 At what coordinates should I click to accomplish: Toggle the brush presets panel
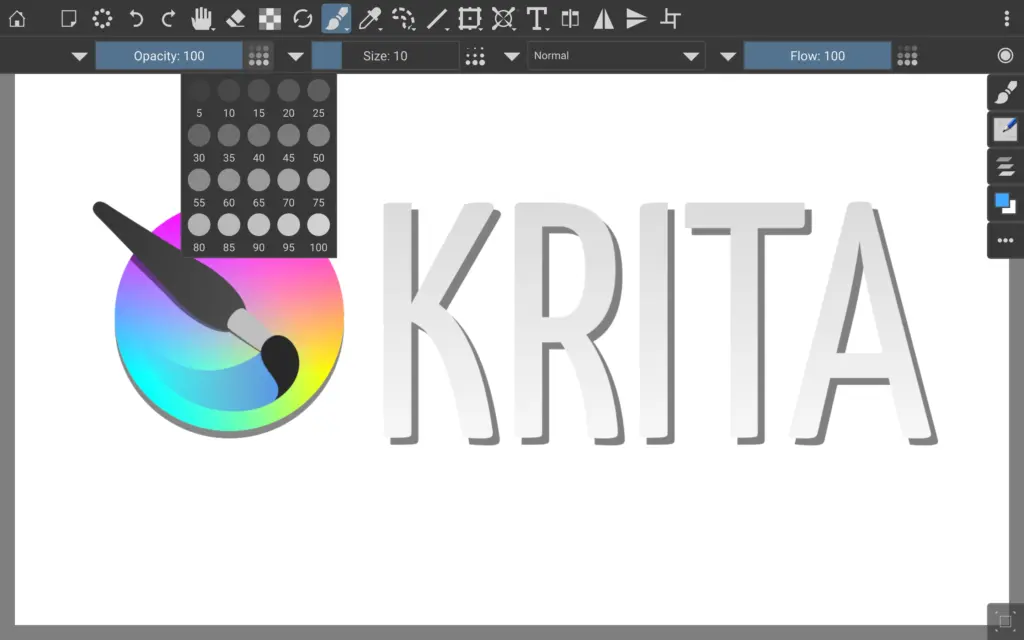tap(1005, 93)
